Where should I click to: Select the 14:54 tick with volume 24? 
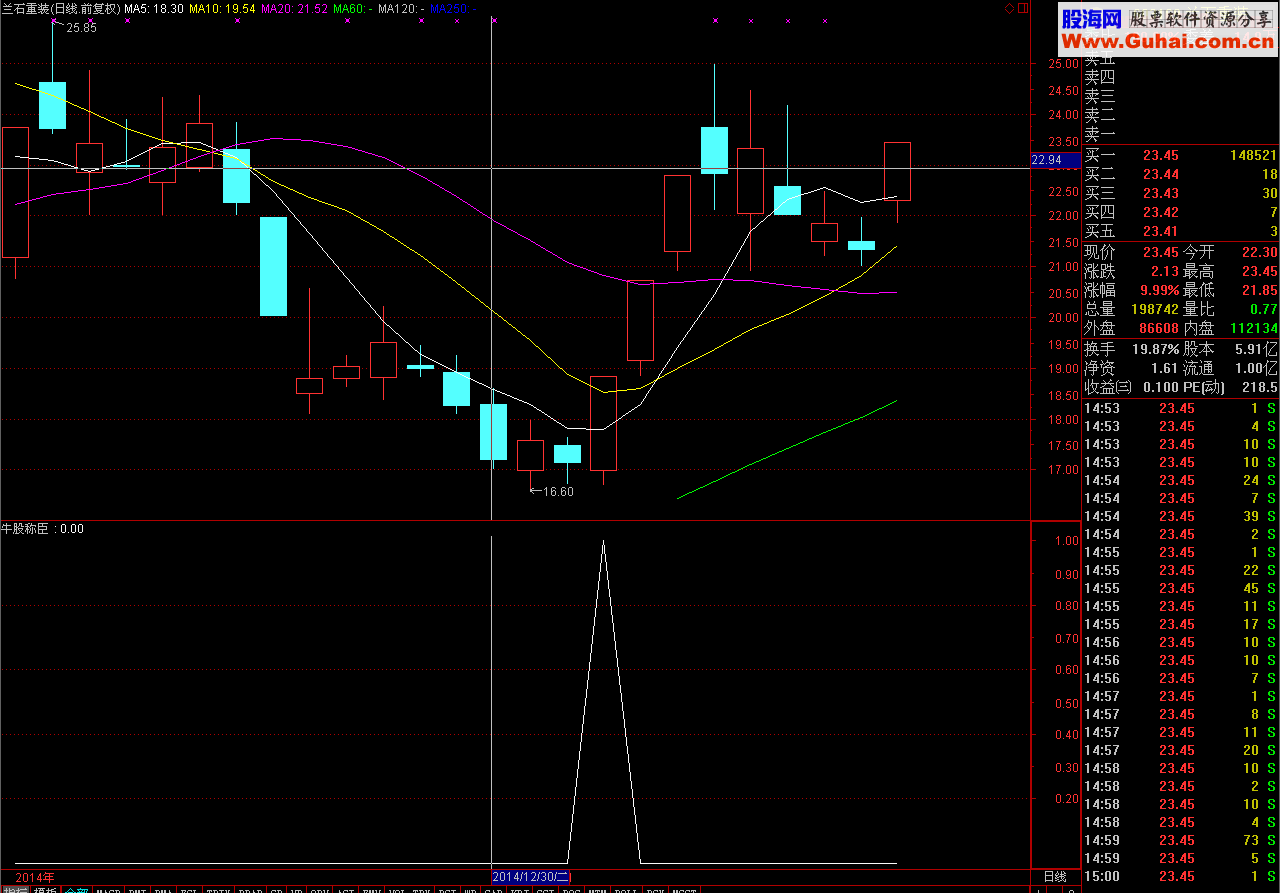1181,480
